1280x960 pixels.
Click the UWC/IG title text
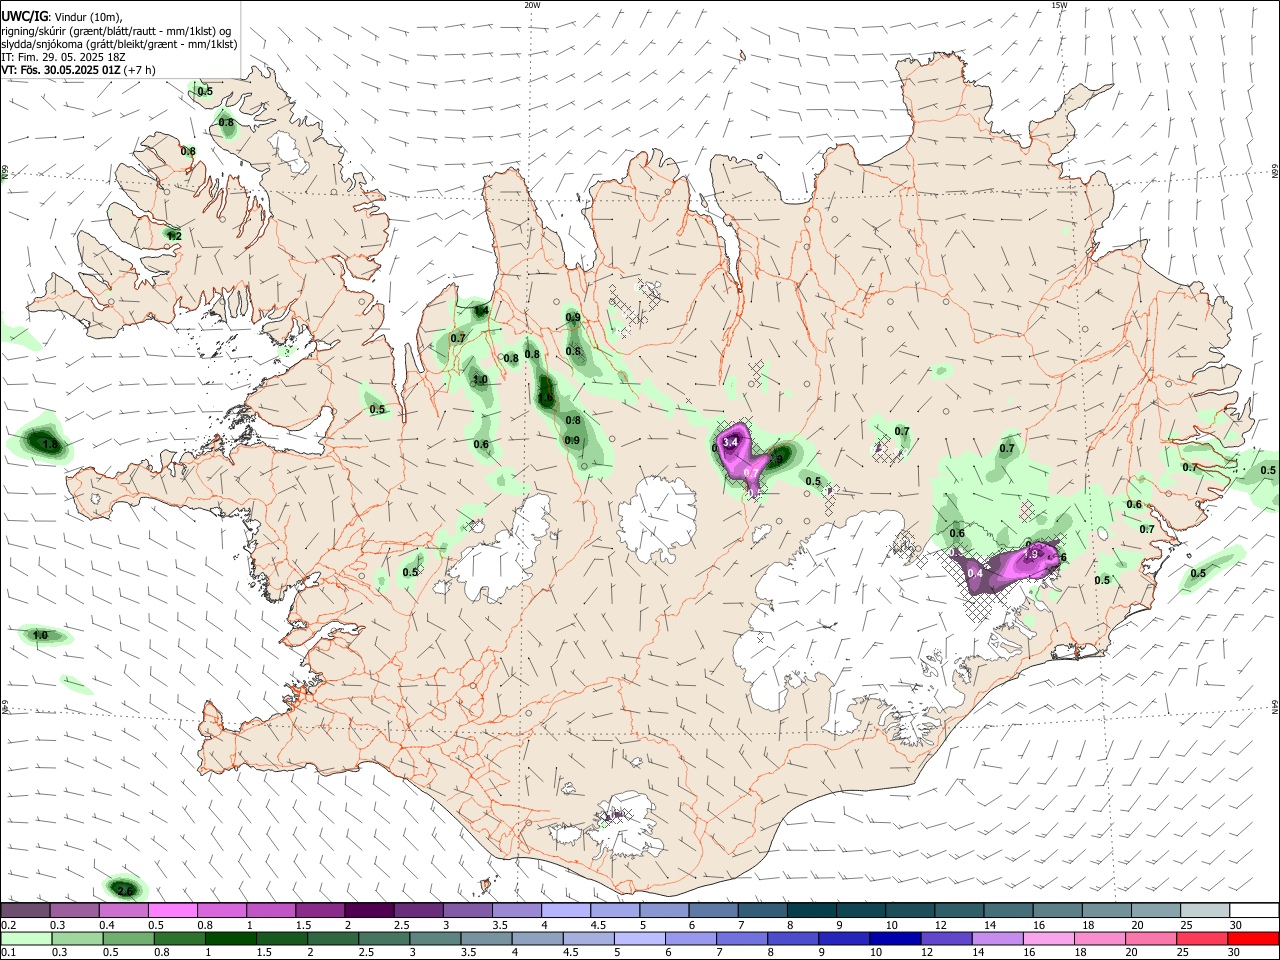pyautogui.click(x=24, y=15)
